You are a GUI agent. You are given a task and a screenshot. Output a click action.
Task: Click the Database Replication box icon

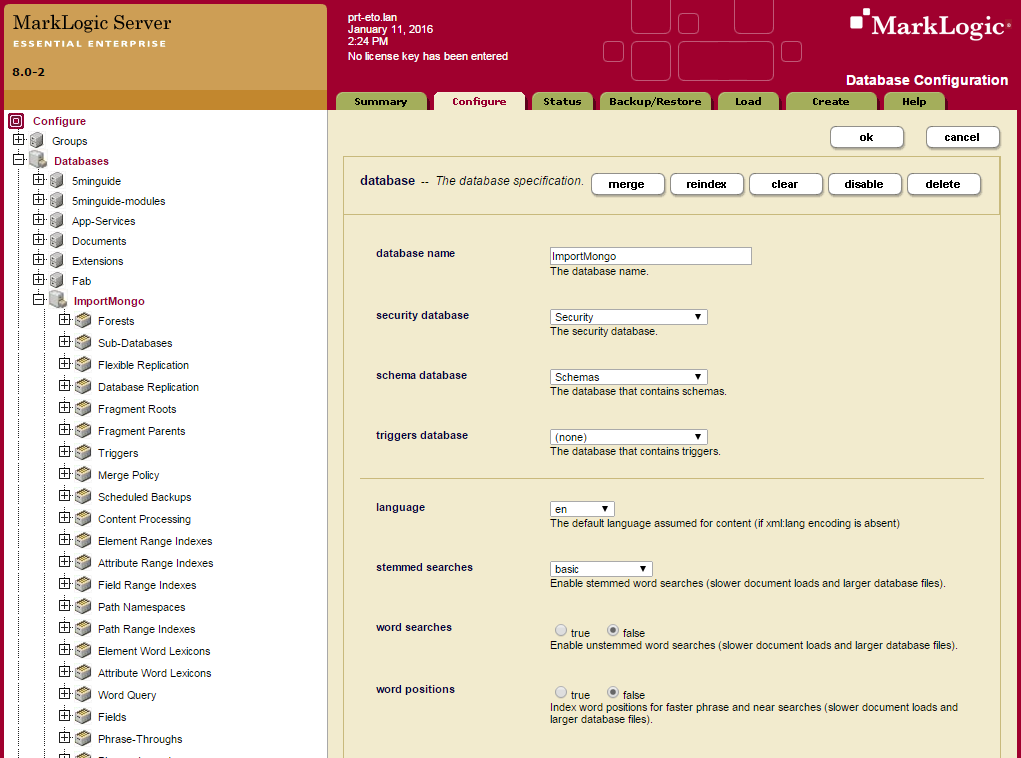(83, 387)
